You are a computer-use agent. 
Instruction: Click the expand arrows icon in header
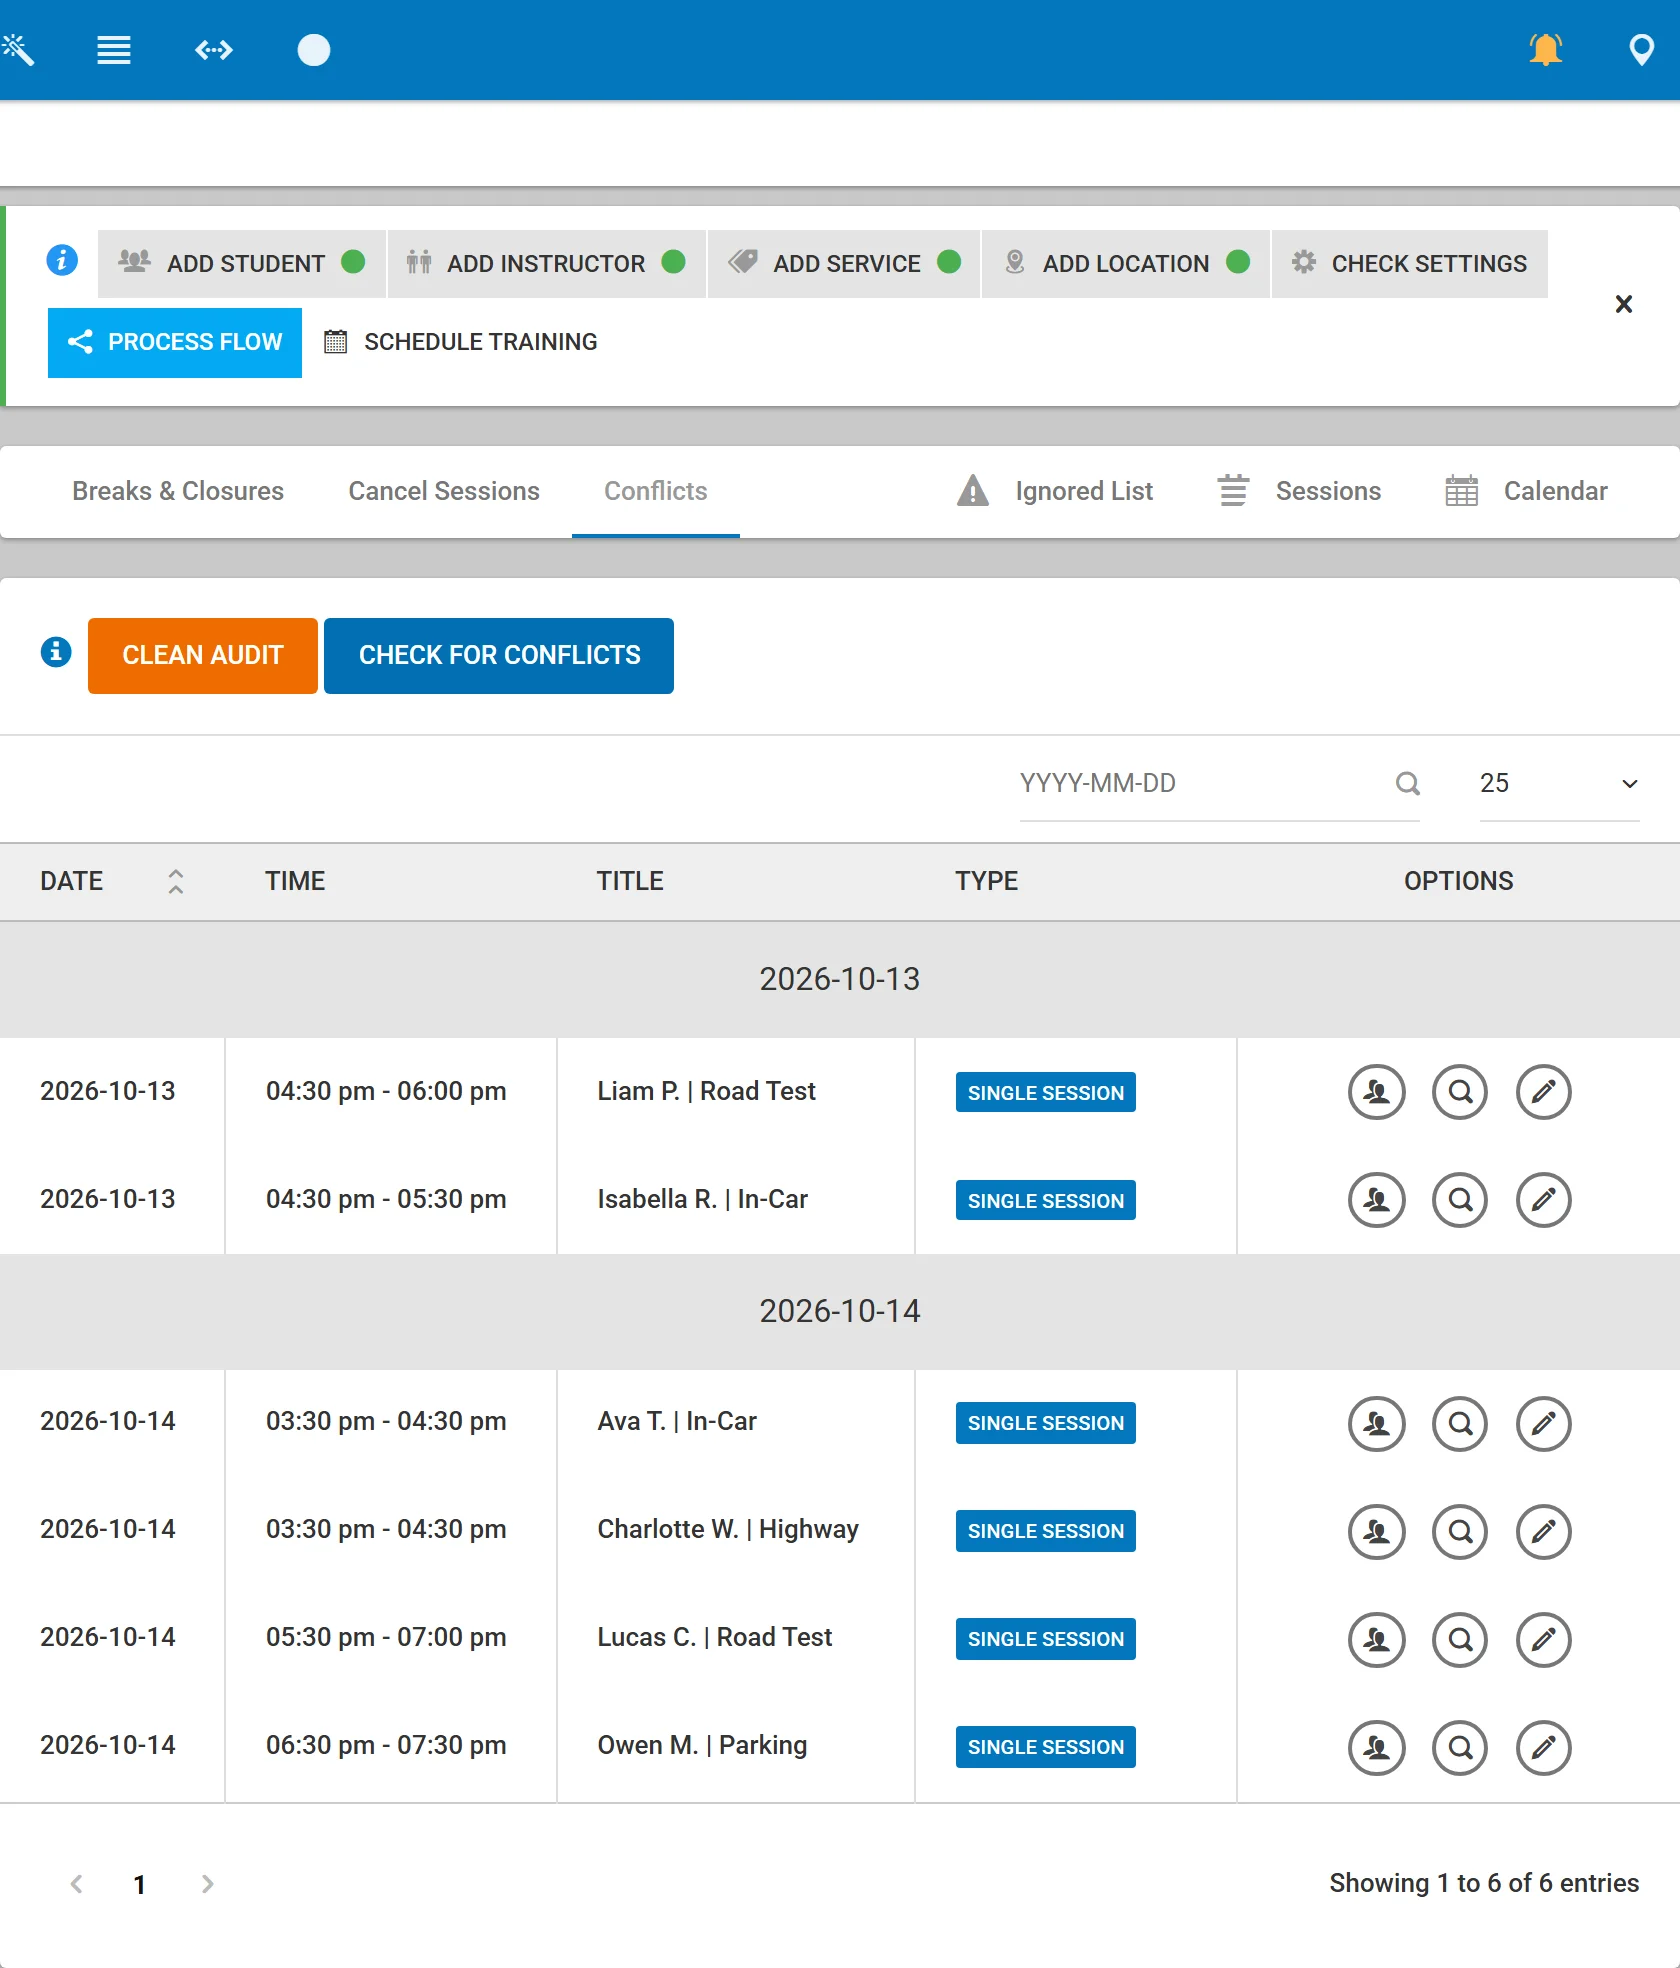point(214,50)
